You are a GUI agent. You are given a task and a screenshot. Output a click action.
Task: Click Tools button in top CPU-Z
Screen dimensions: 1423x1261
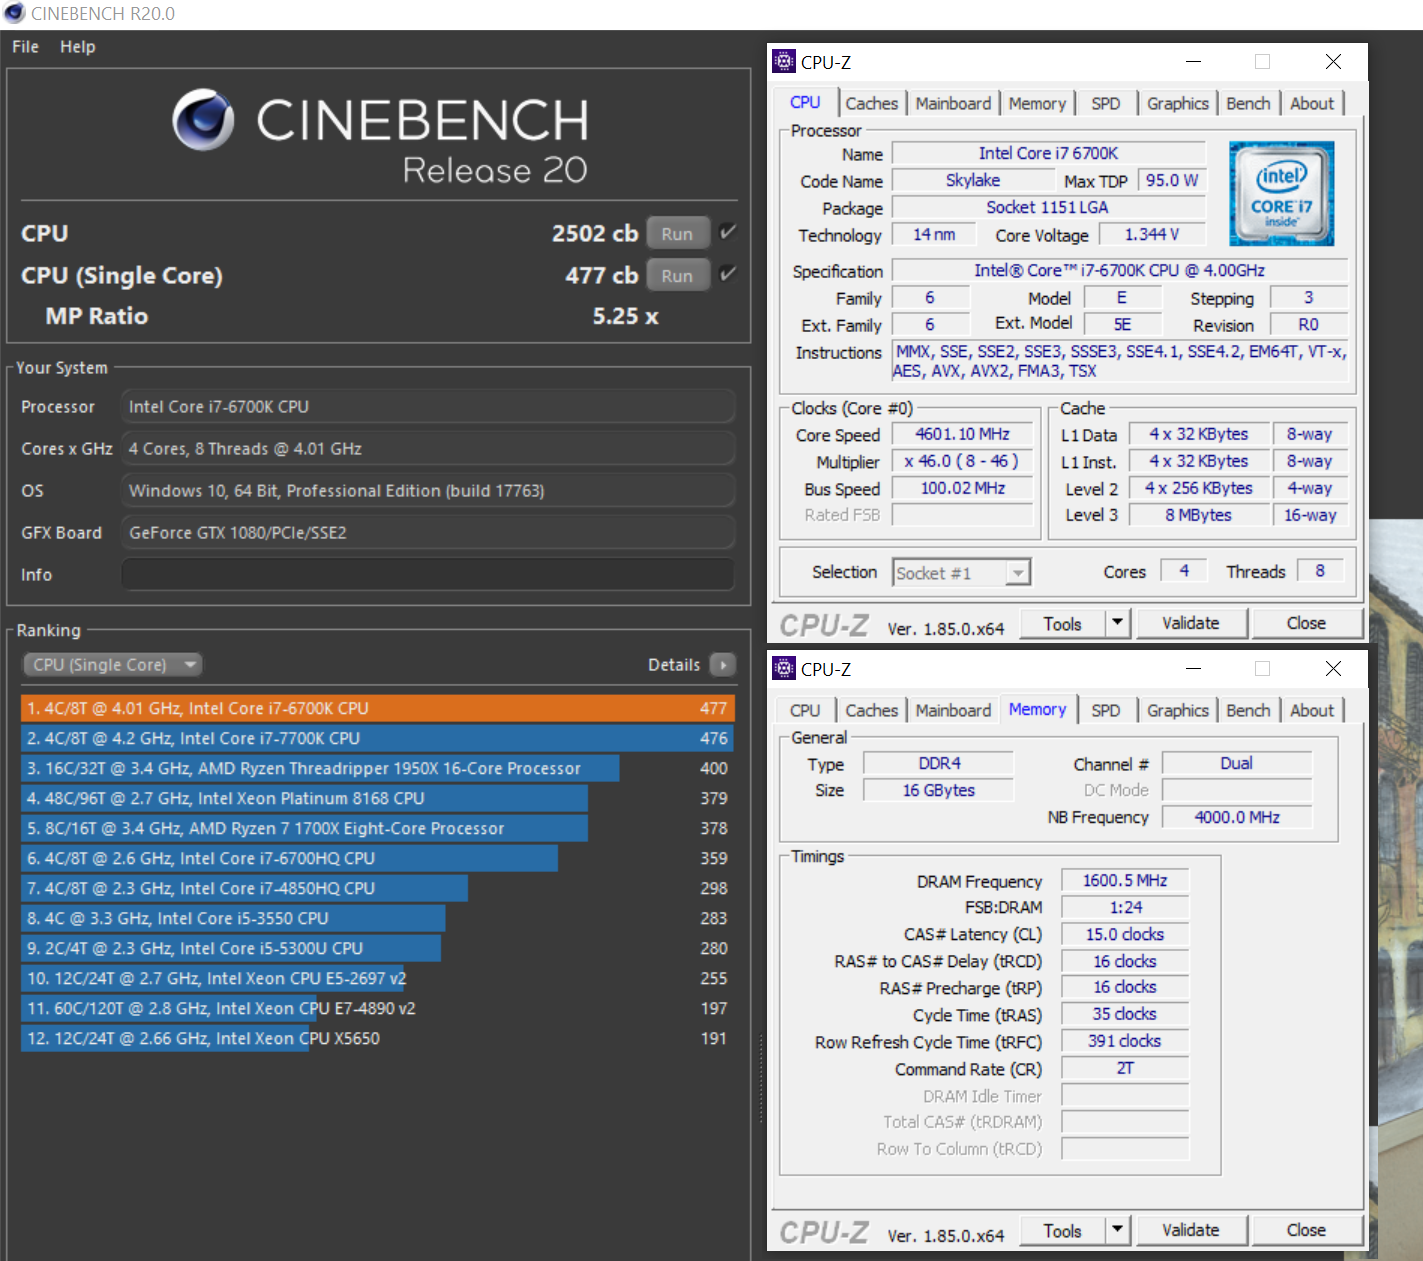point(1062,623)
